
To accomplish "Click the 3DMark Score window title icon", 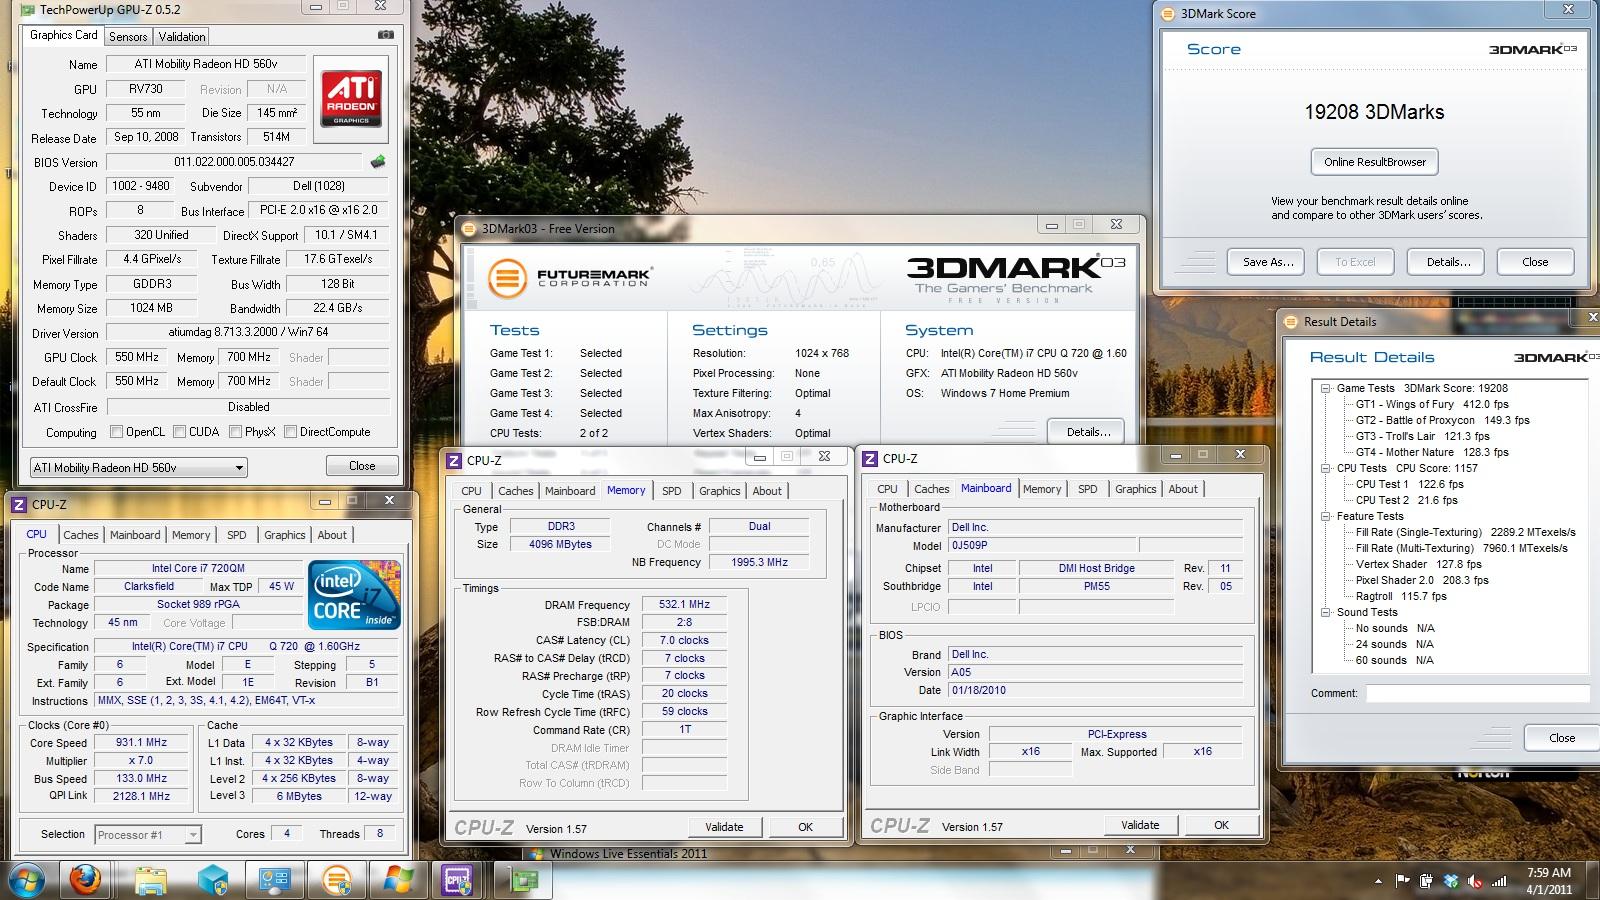I will [x=1166, y=14].
